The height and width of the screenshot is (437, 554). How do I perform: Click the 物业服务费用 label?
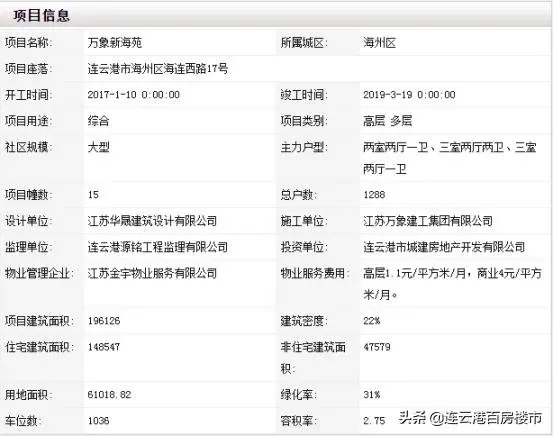point(315,273)
